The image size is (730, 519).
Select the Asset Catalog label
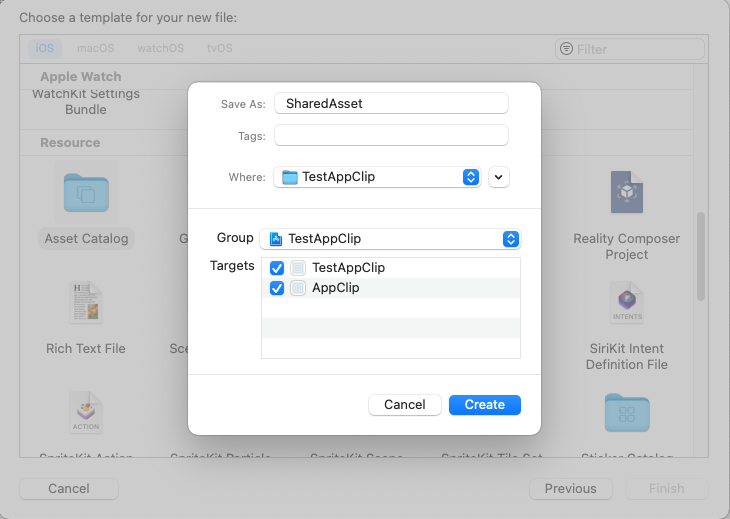click(x=86, y=239)
